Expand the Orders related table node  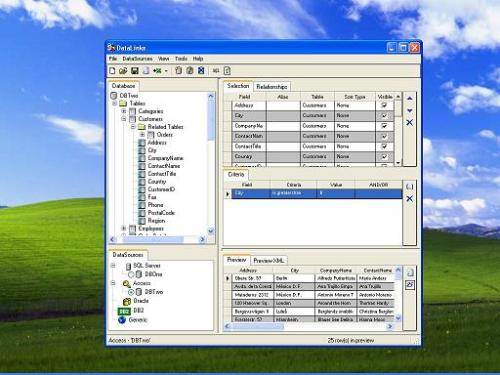coord(142,134)
